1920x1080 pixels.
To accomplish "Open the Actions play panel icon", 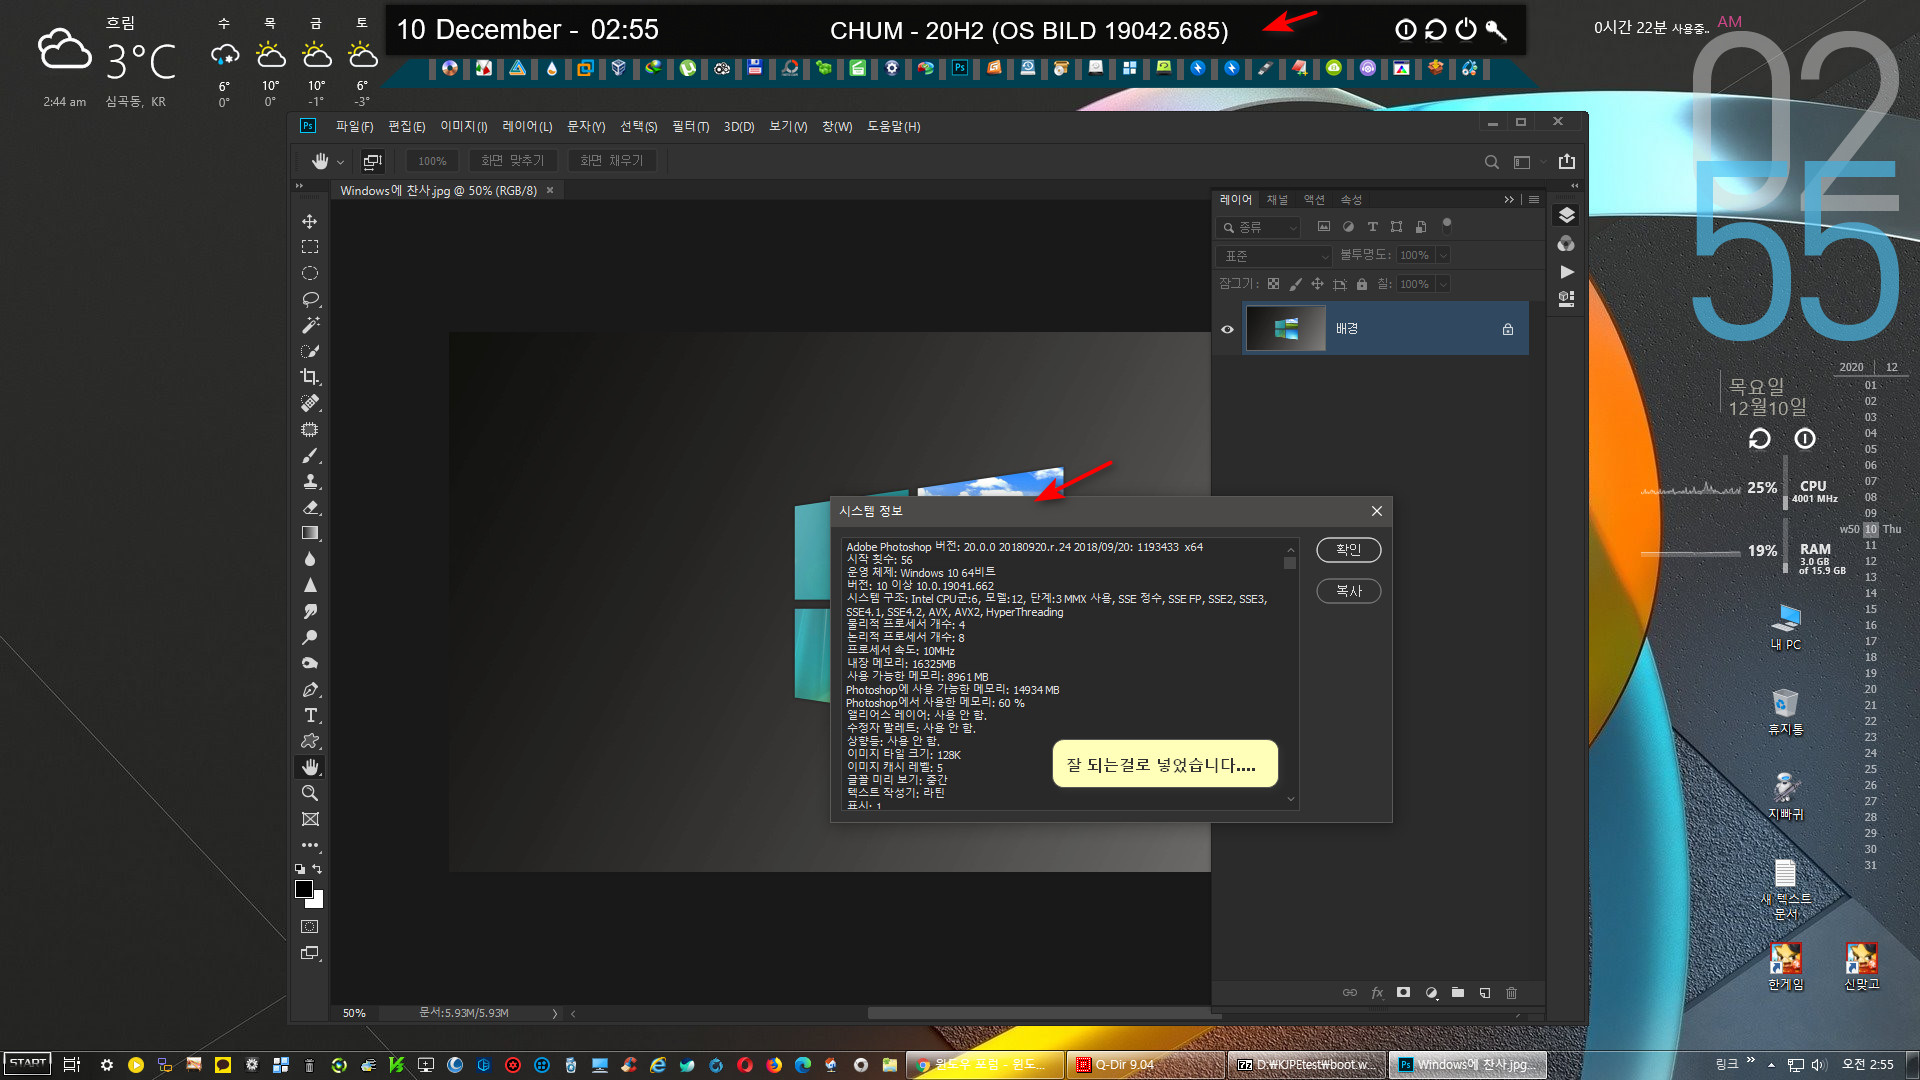I will pos(1567,272).
